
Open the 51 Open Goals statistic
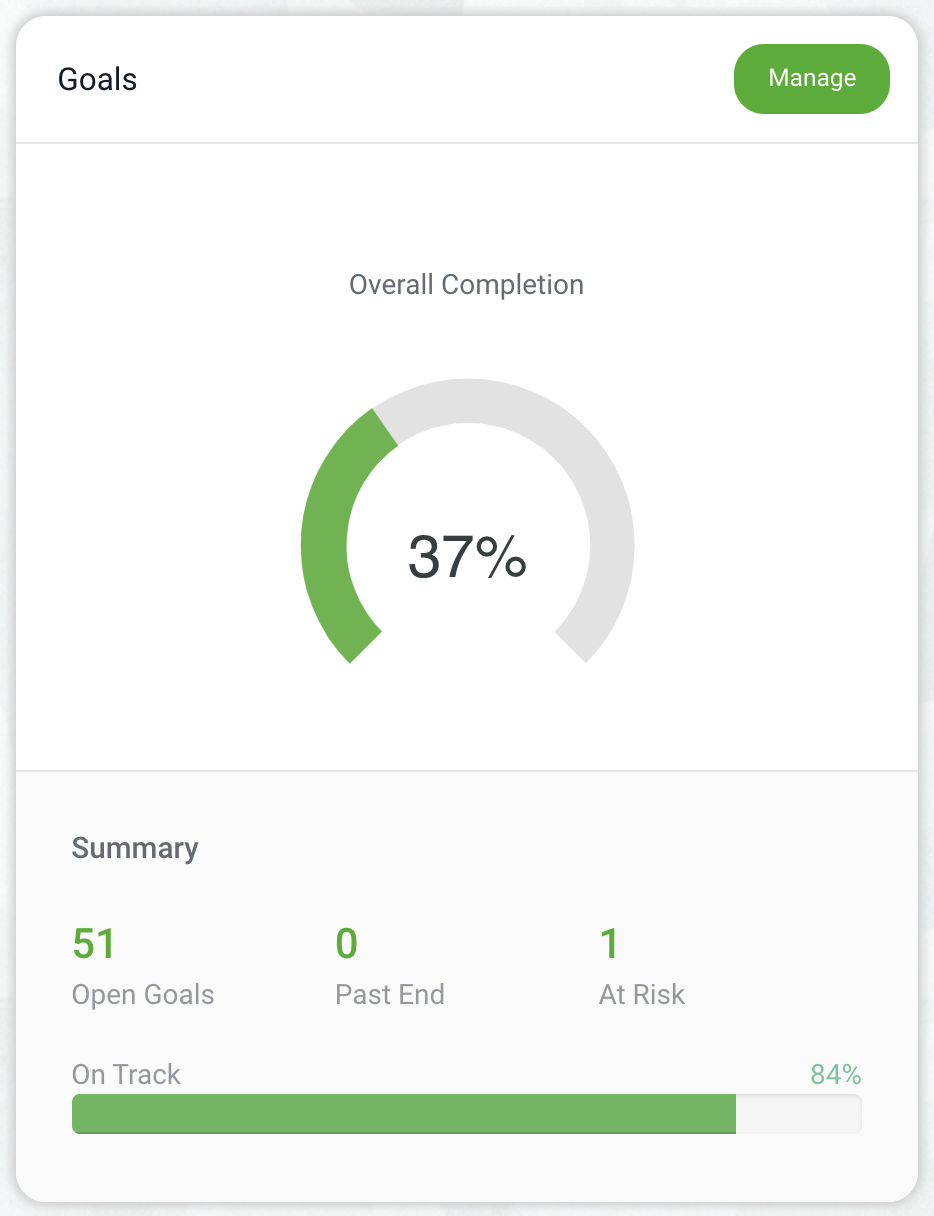[94, 942]
